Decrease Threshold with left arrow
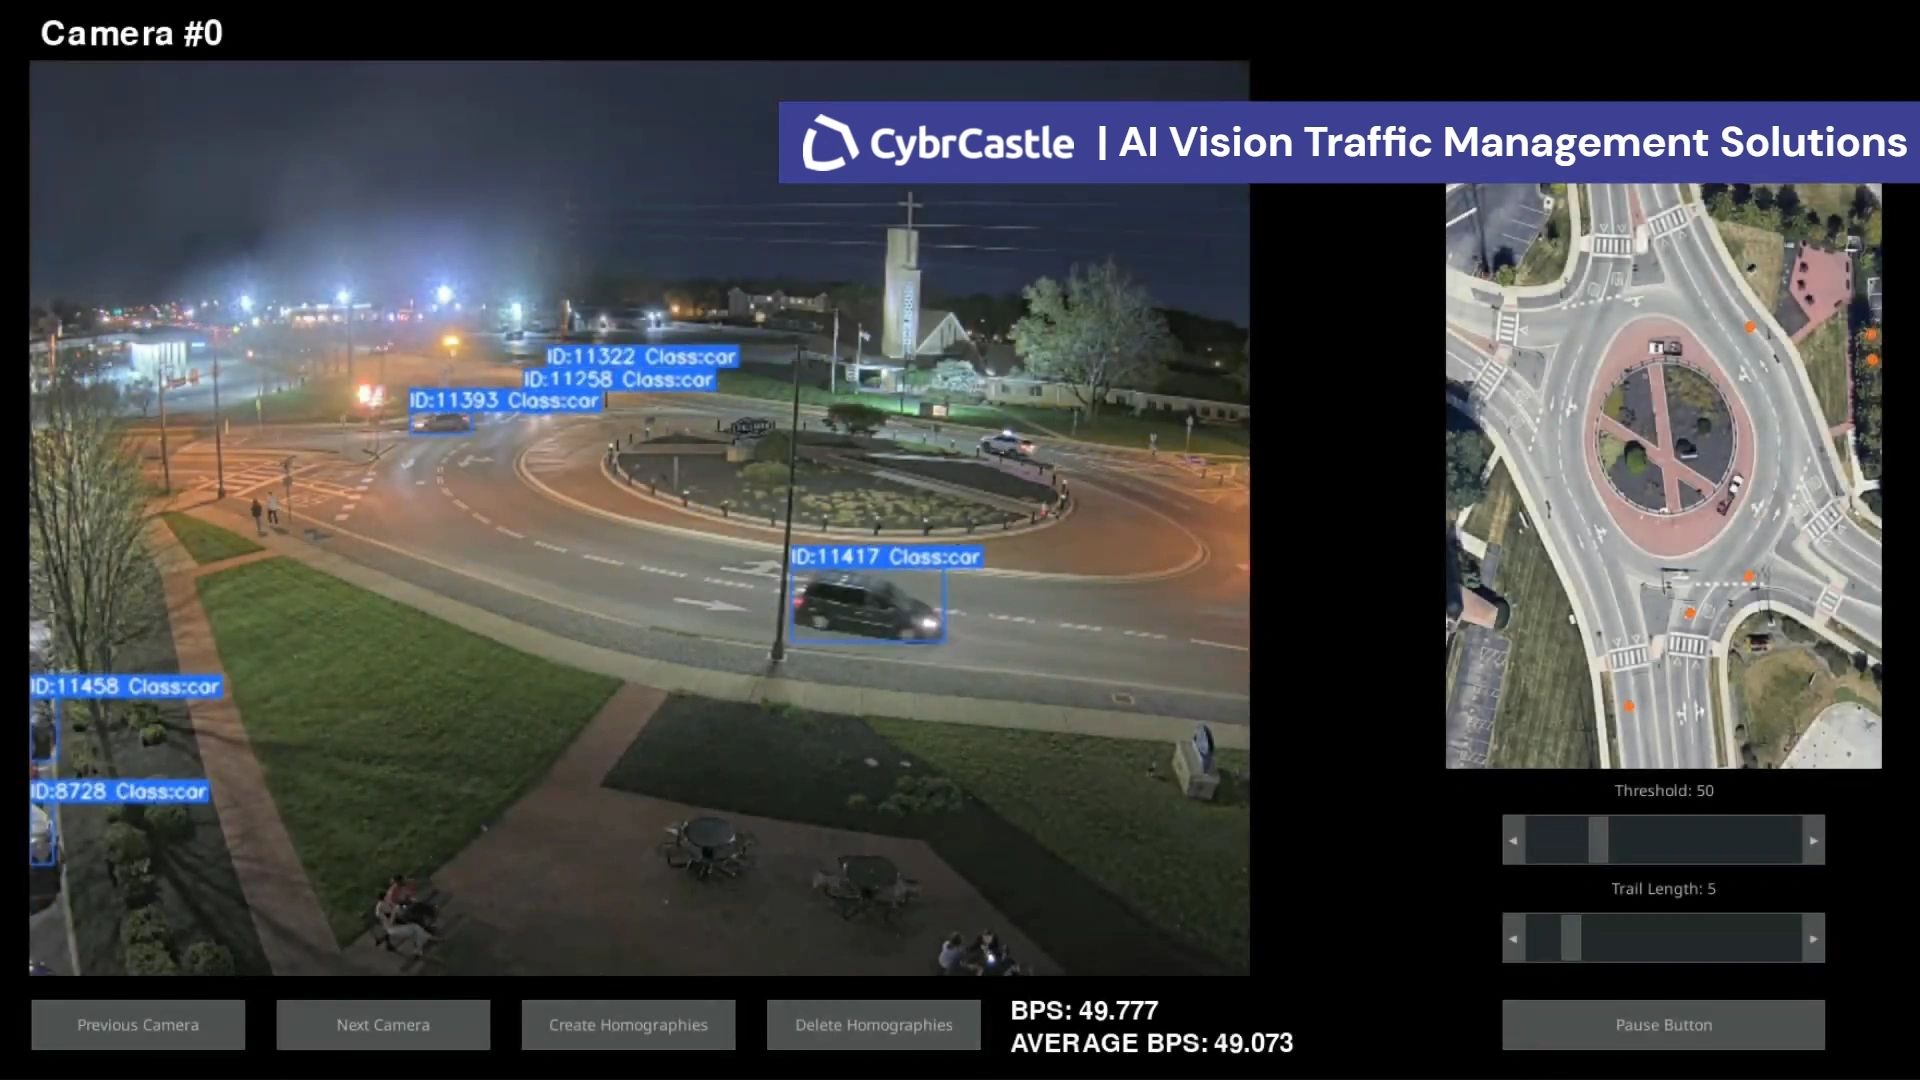The image size is (1920, 1080). [x=1513, y=840]
